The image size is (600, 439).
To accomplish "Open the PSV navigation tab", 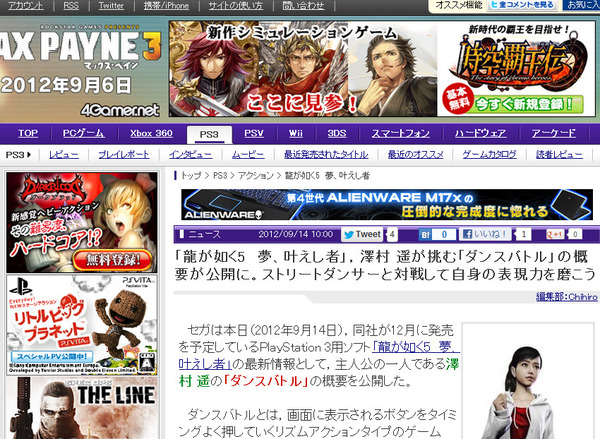I will tap(254, 134).
